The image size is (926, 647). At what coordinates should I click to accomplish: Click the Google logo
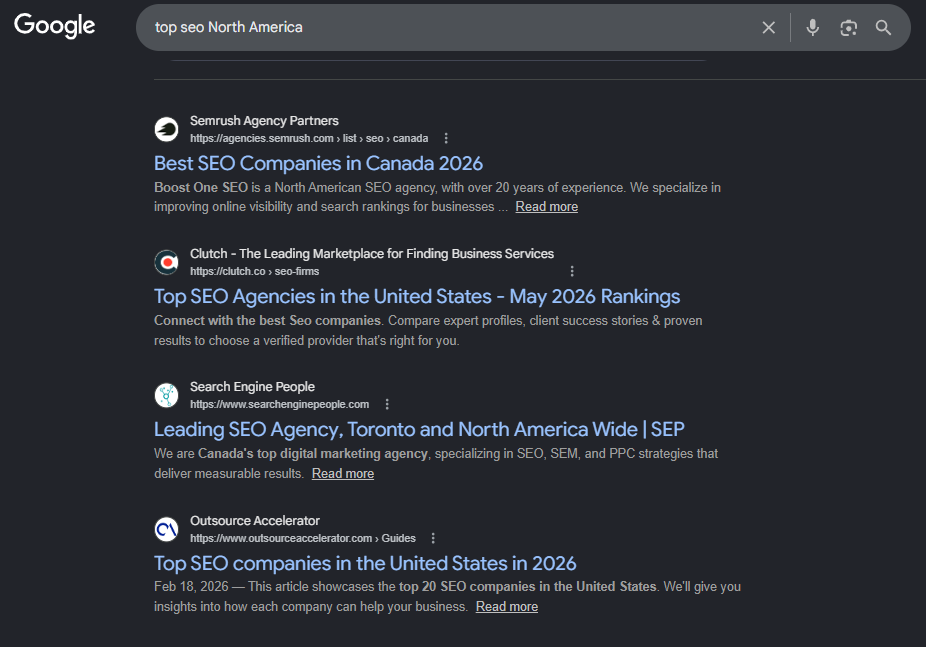tap(54, 26)
